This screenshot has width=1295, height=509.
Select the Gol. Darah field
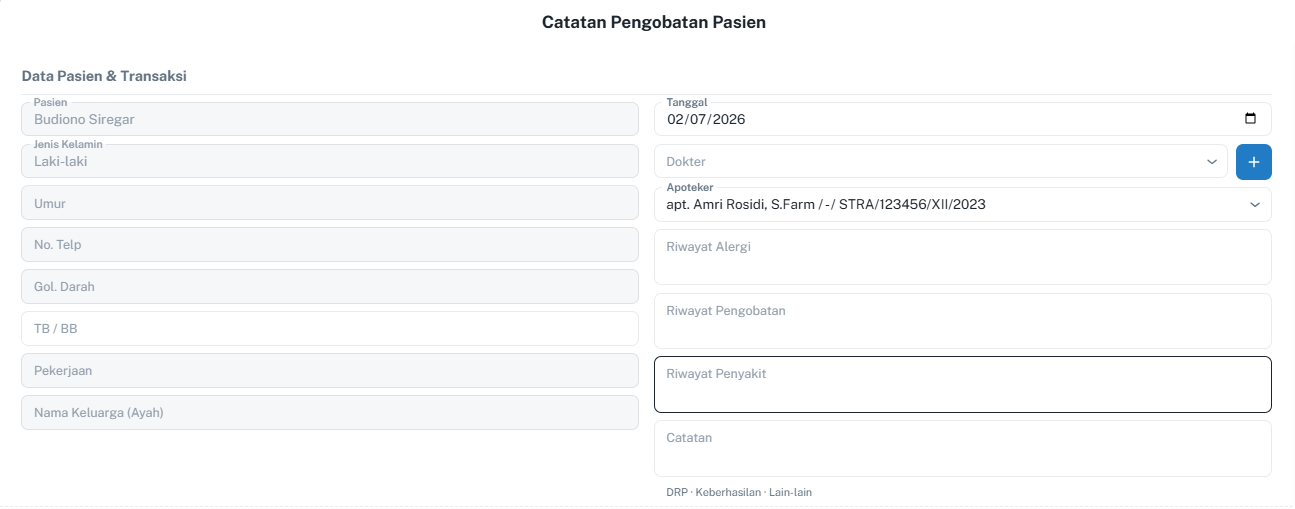coord(330,287)
